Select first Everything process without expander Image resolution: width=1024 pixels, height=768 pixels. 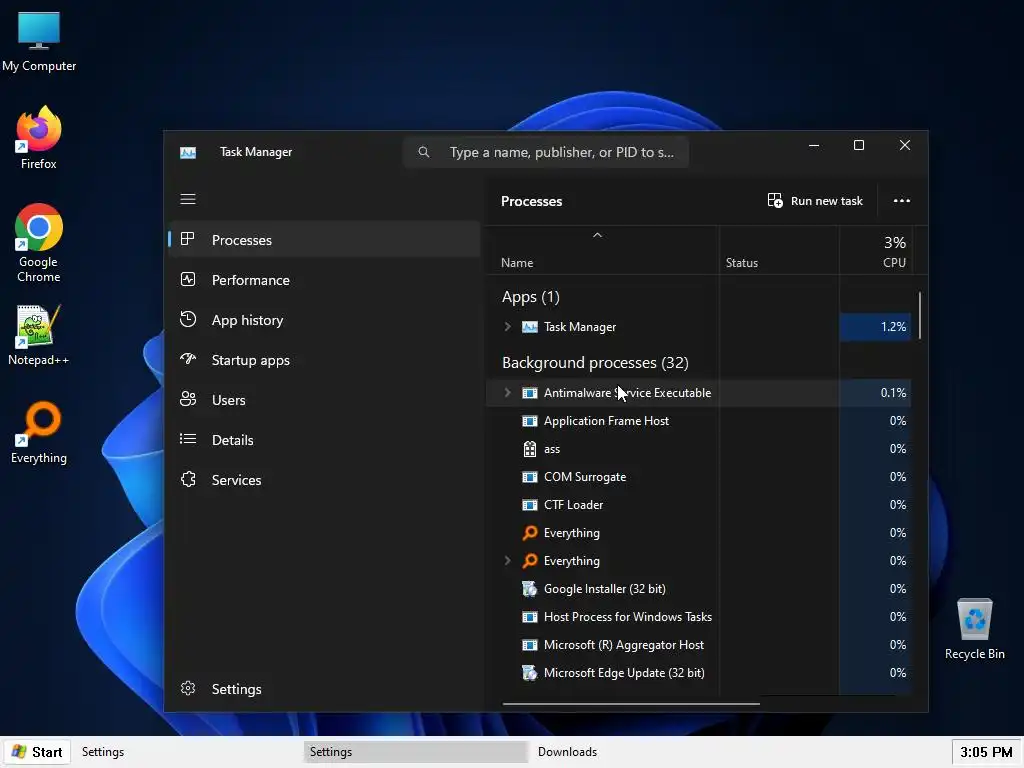point(699,533)
